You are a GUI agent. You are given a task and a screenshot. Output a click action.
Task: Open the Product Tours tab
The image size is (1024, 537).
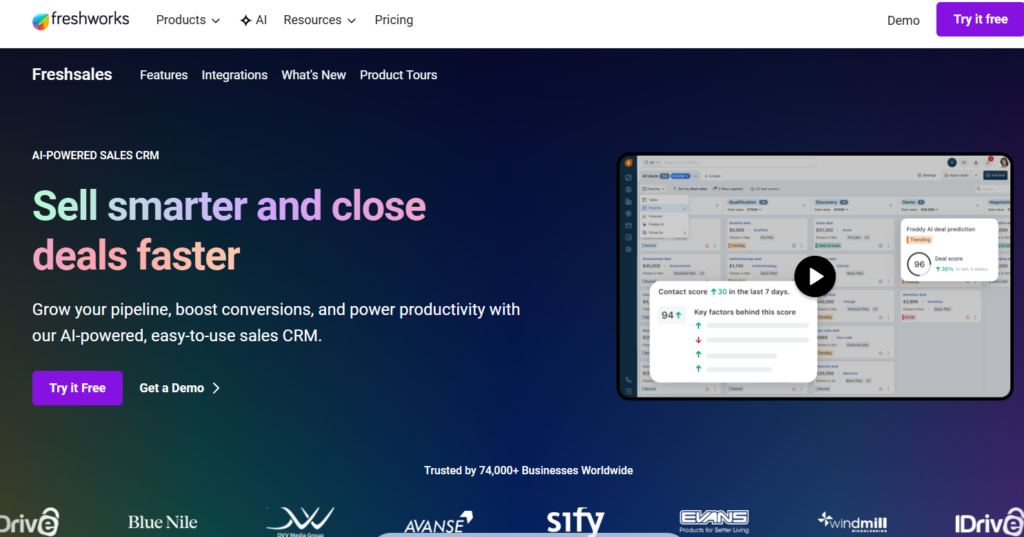coord(398,75)
